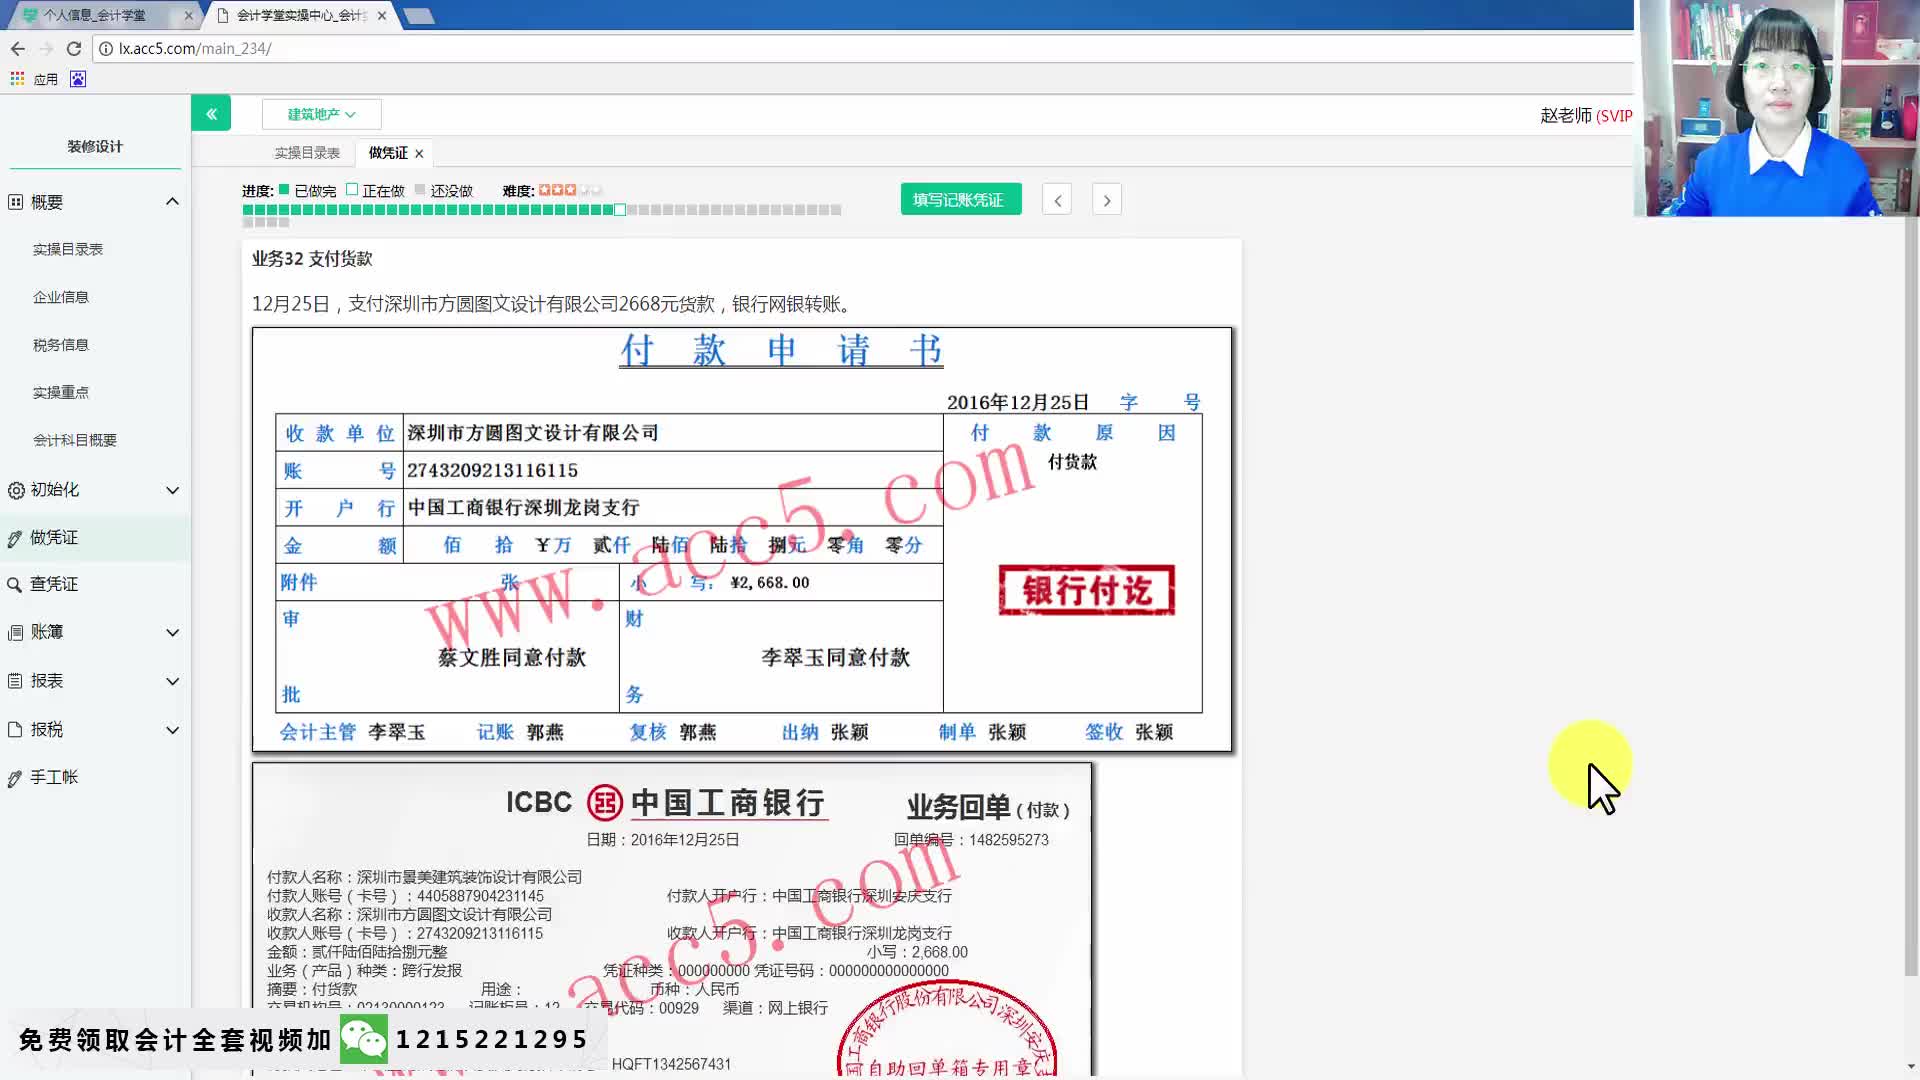Click the current task progress square
1920x1080 pixels.
click(x=620, y=210)
